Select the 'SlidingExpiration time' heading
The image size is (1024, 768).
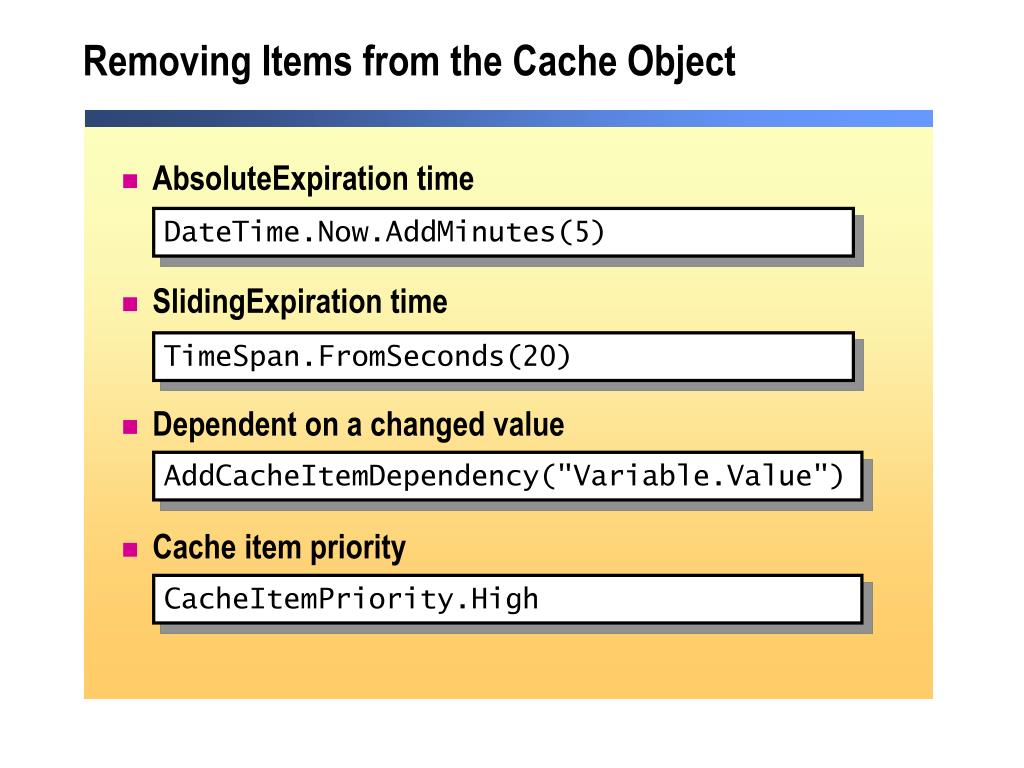pyautogui.click(x=300, y=302)
